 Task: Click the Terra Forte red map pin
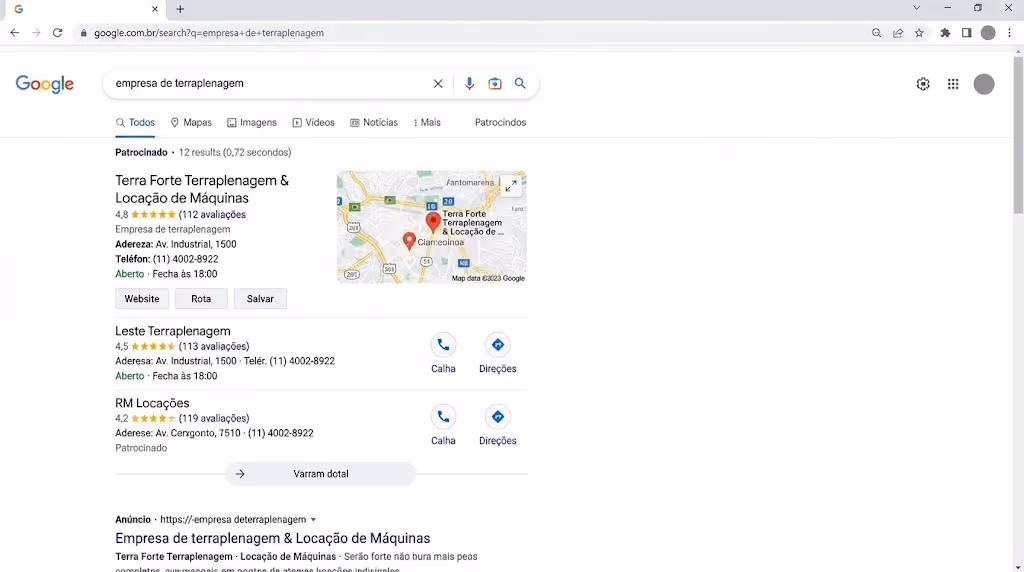pyautogui.click(x=432, y=222)
